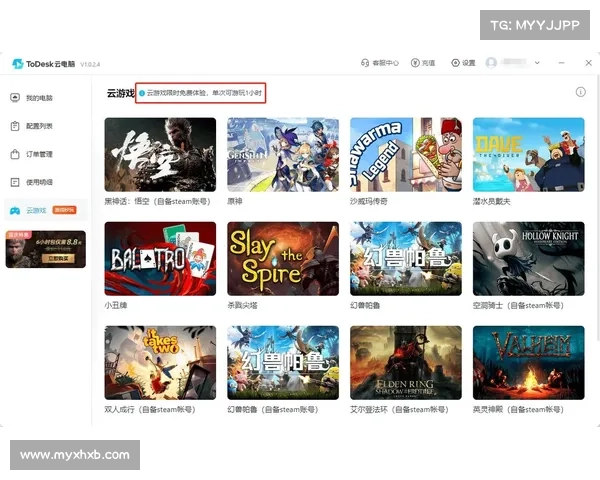
Task: Minimize the ToDesk window
Action: point(561,63)
